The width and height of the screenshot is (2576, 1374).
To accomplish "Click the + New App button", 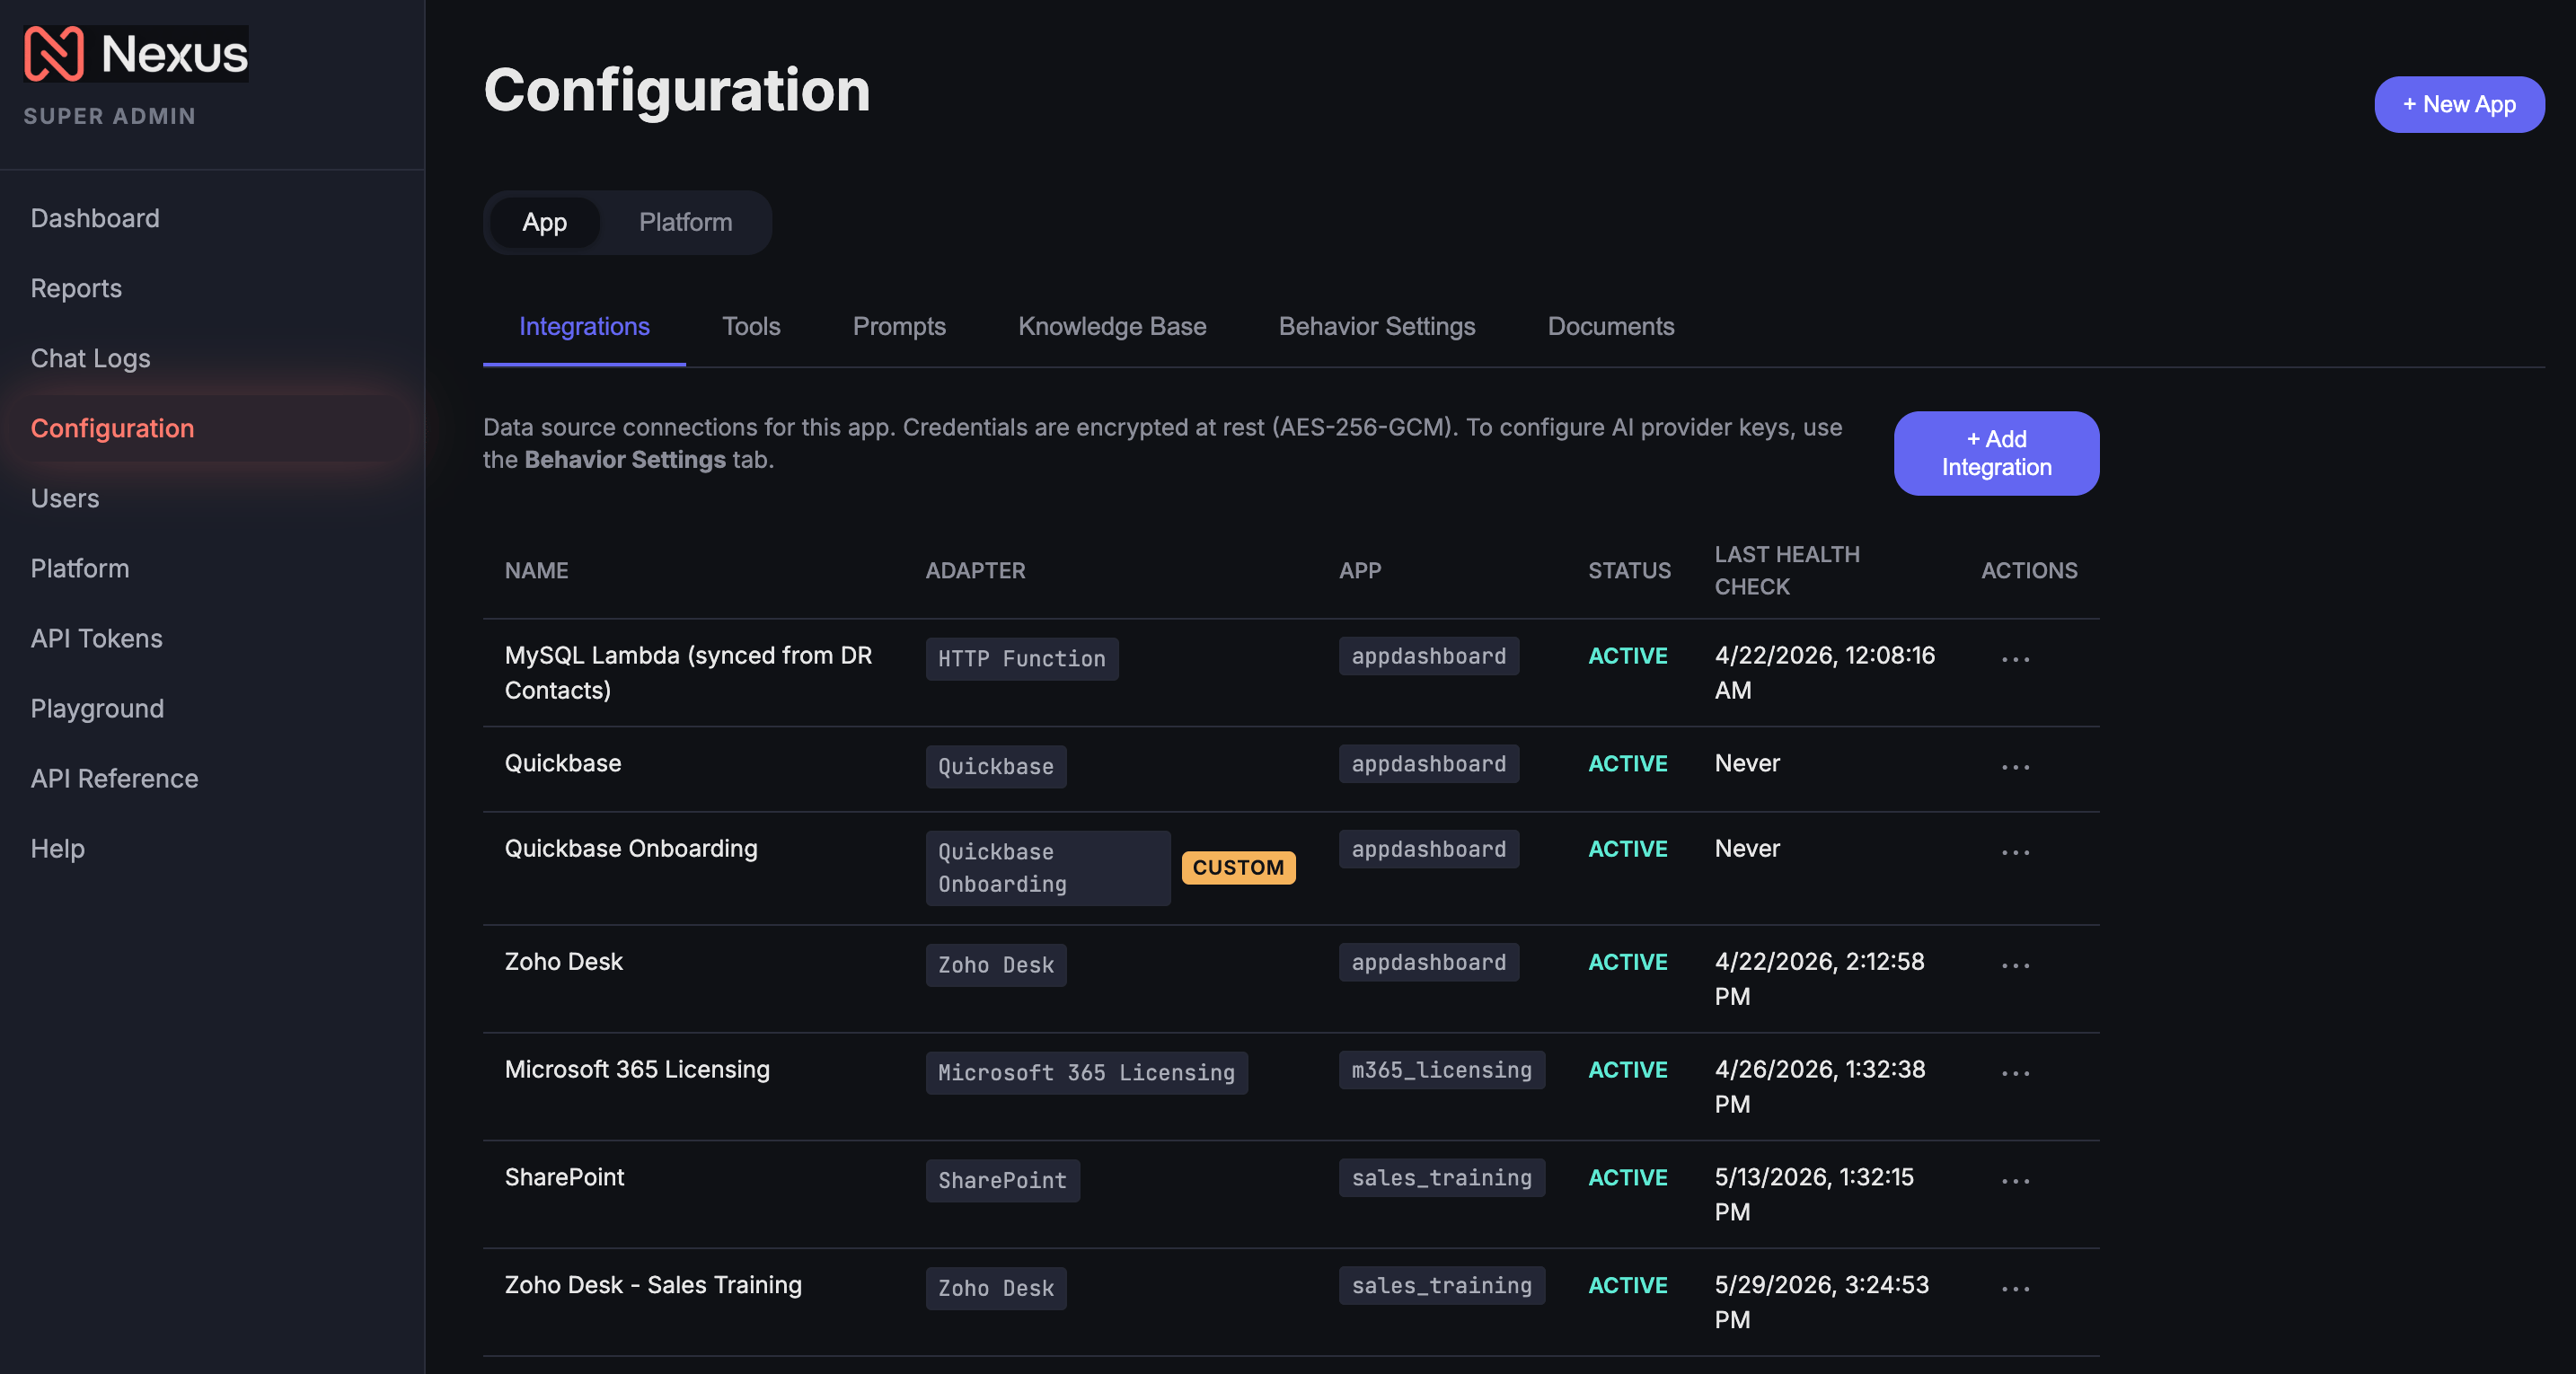I will coord(2458,104).
